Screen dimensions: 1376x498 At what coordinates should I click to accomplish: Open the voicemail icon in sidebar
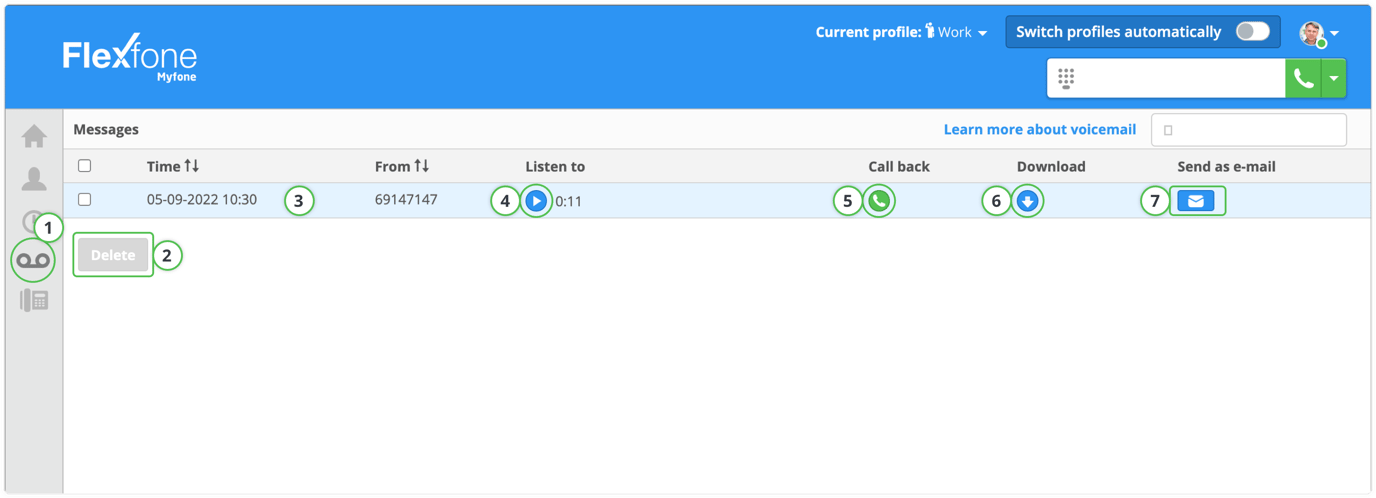click(x=33, y=261)
